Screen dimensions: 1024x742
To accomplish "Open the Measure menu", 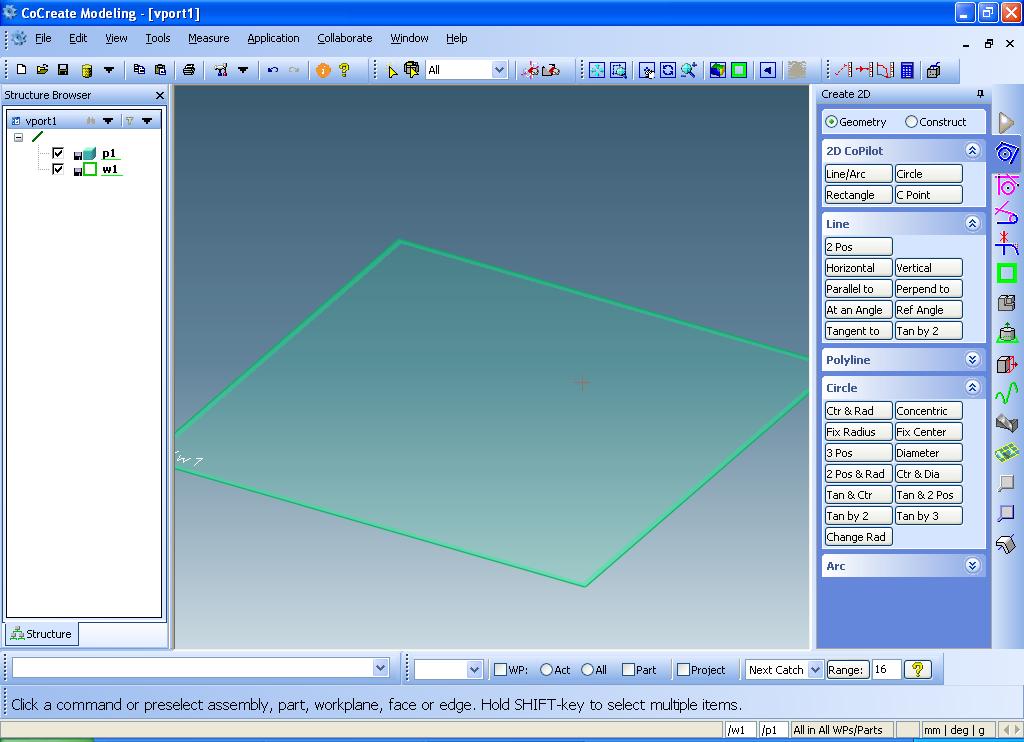I will click(208, 38).
